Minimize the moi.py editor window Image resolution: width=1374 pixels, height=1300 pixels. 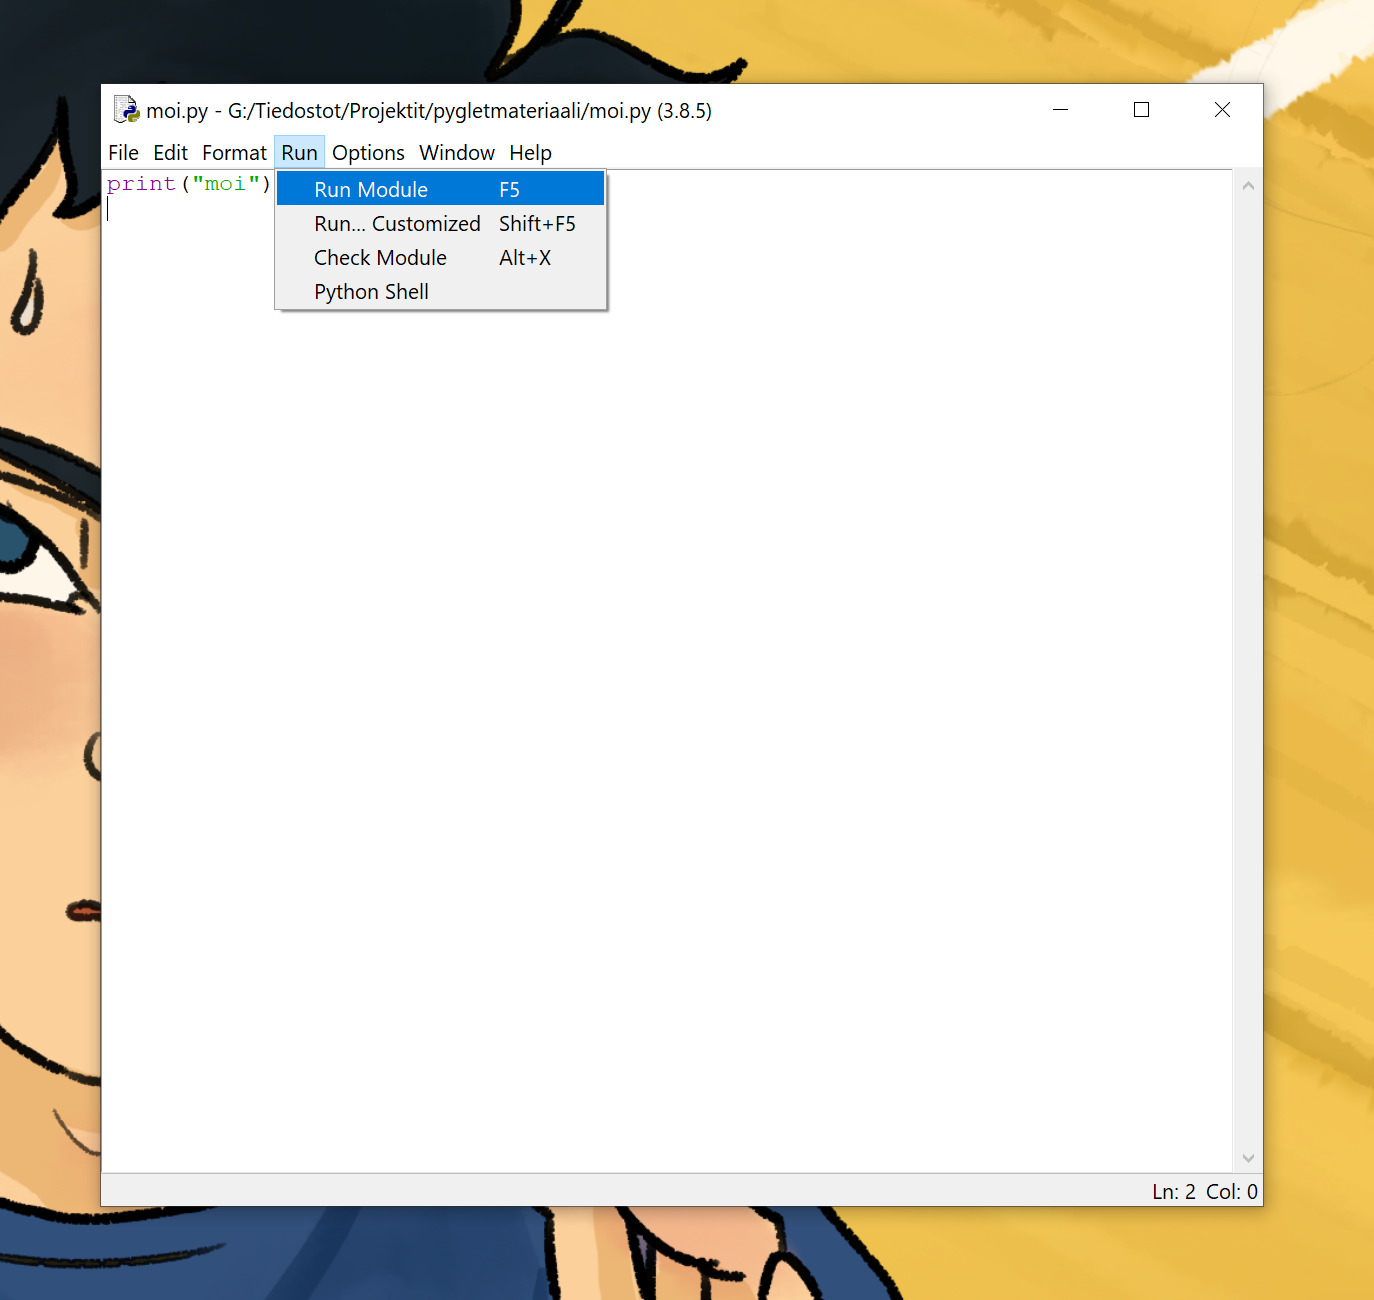[1061, 109]
